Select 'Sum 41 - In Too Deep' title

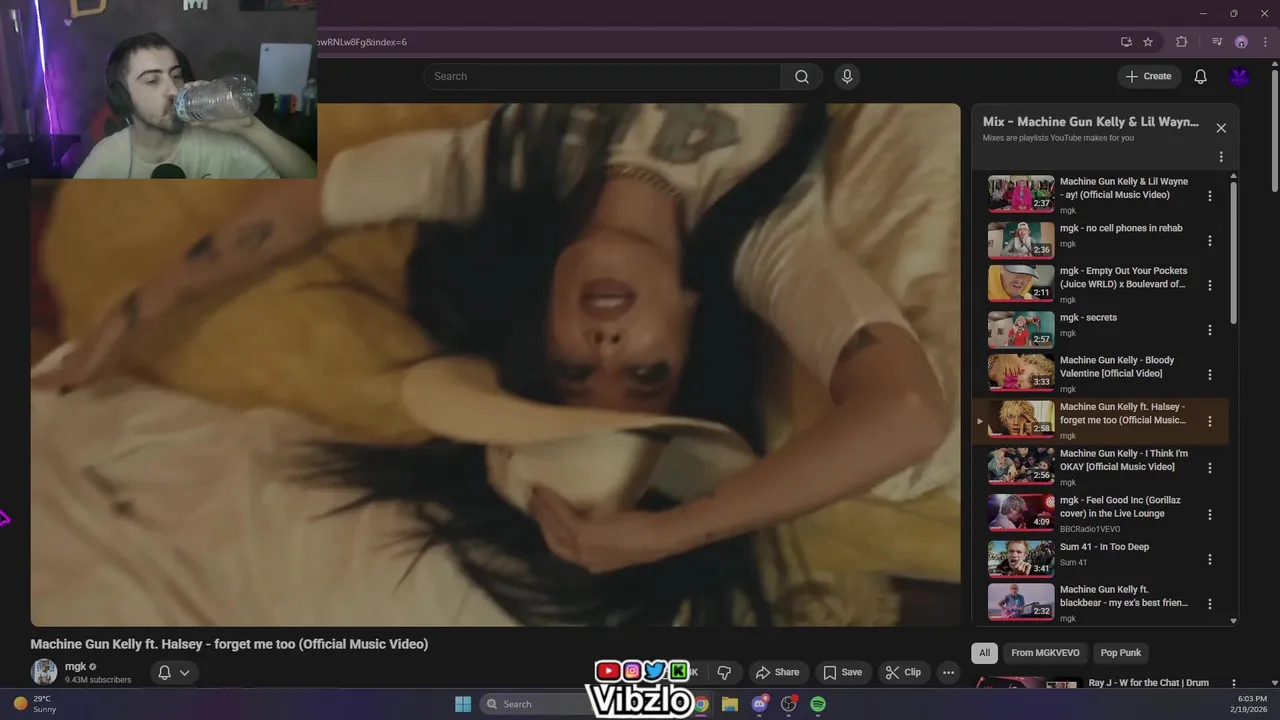1104,547
